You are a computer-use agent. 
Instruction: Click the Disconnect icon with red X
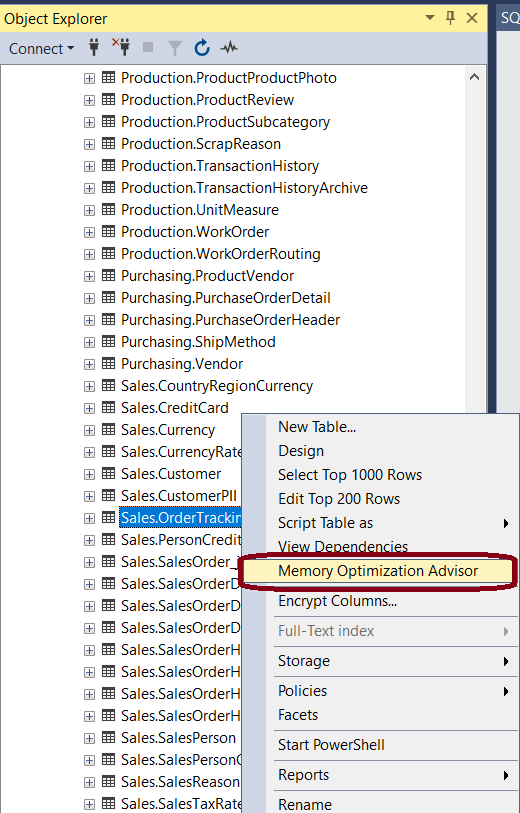[121, 47]
